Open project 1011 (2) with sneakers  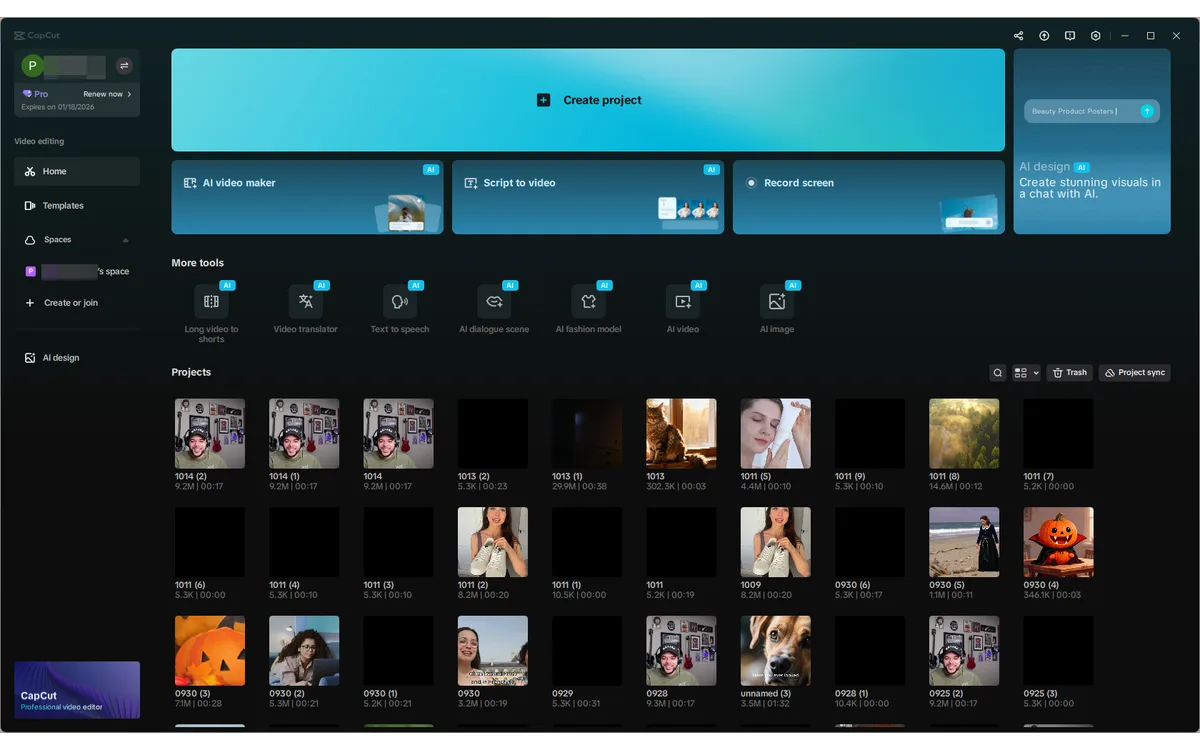(x=493, y=542)
